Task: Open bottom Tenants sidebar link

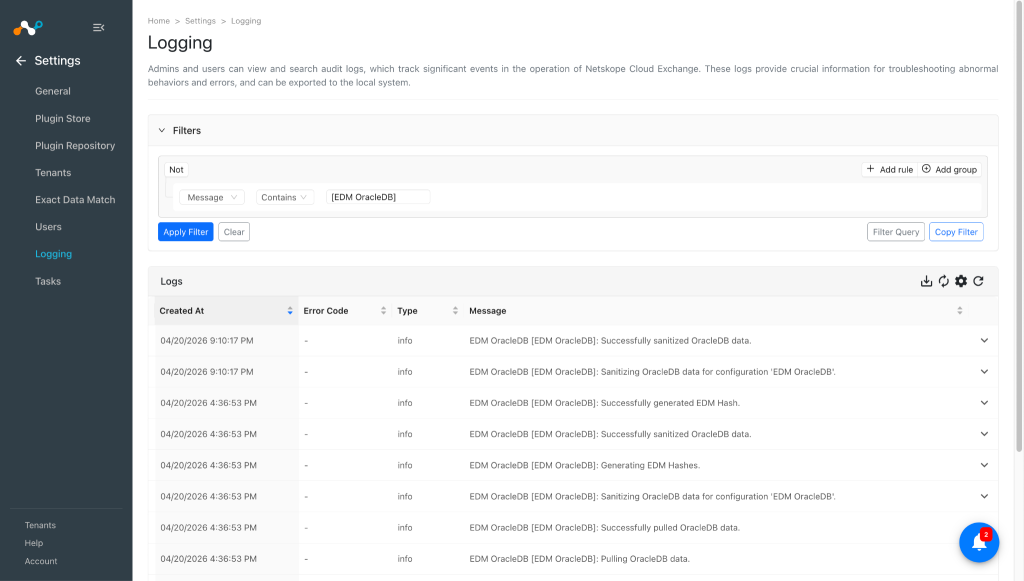Action: [40, 526]
